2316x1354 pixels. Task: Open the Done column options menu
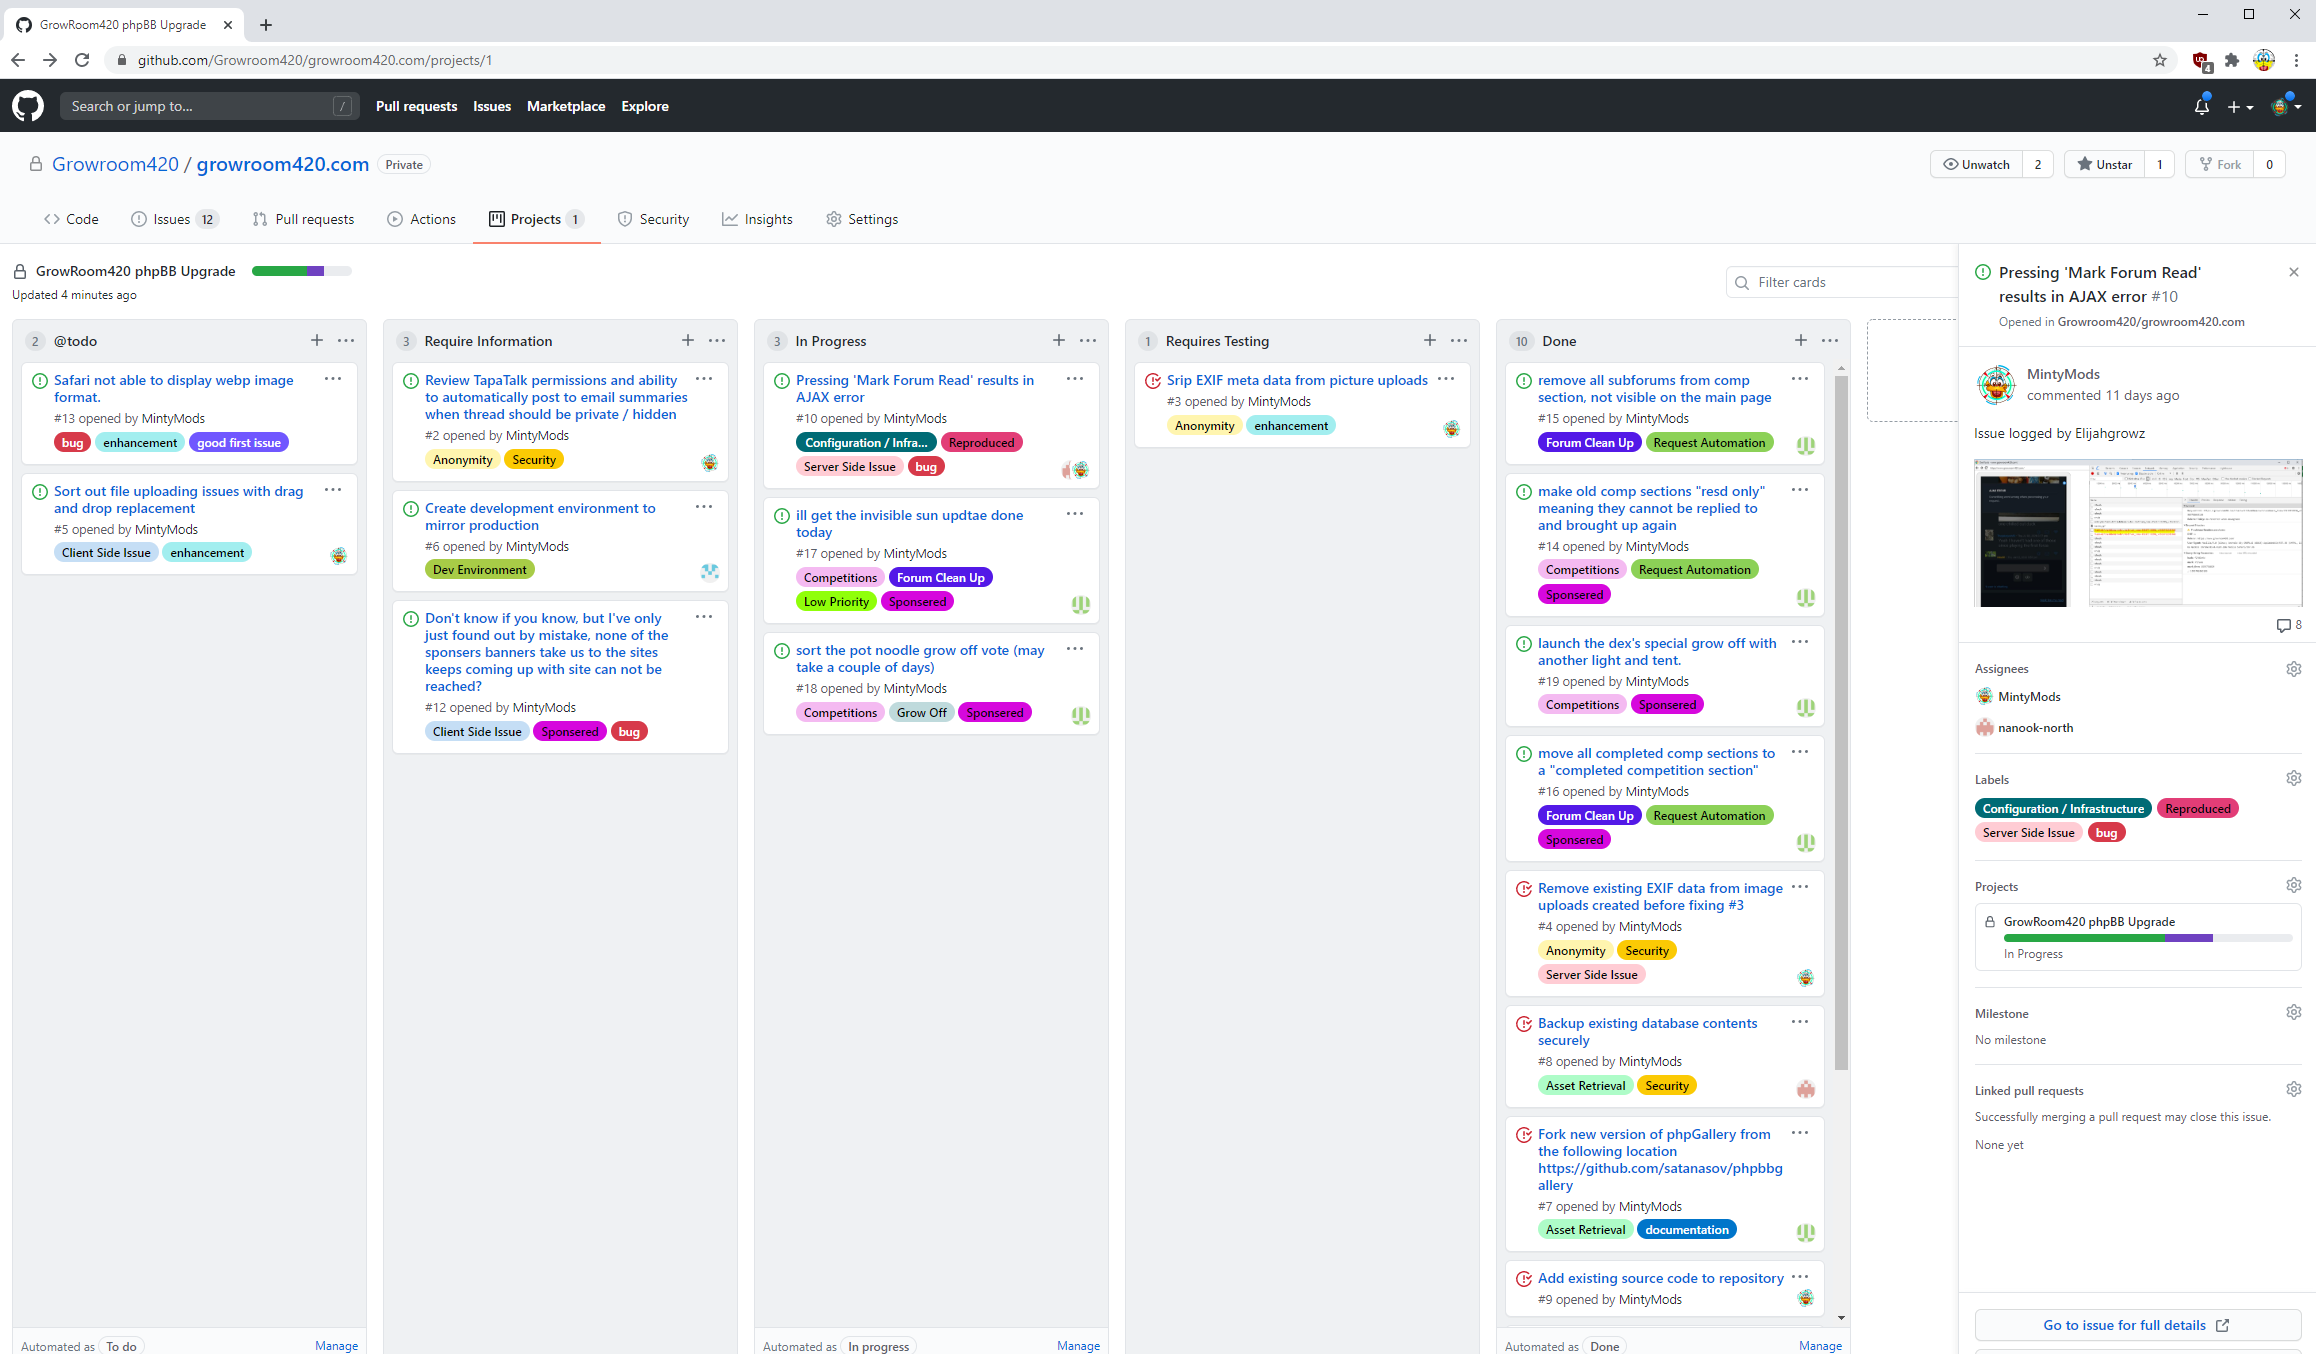pos(1830,341)
